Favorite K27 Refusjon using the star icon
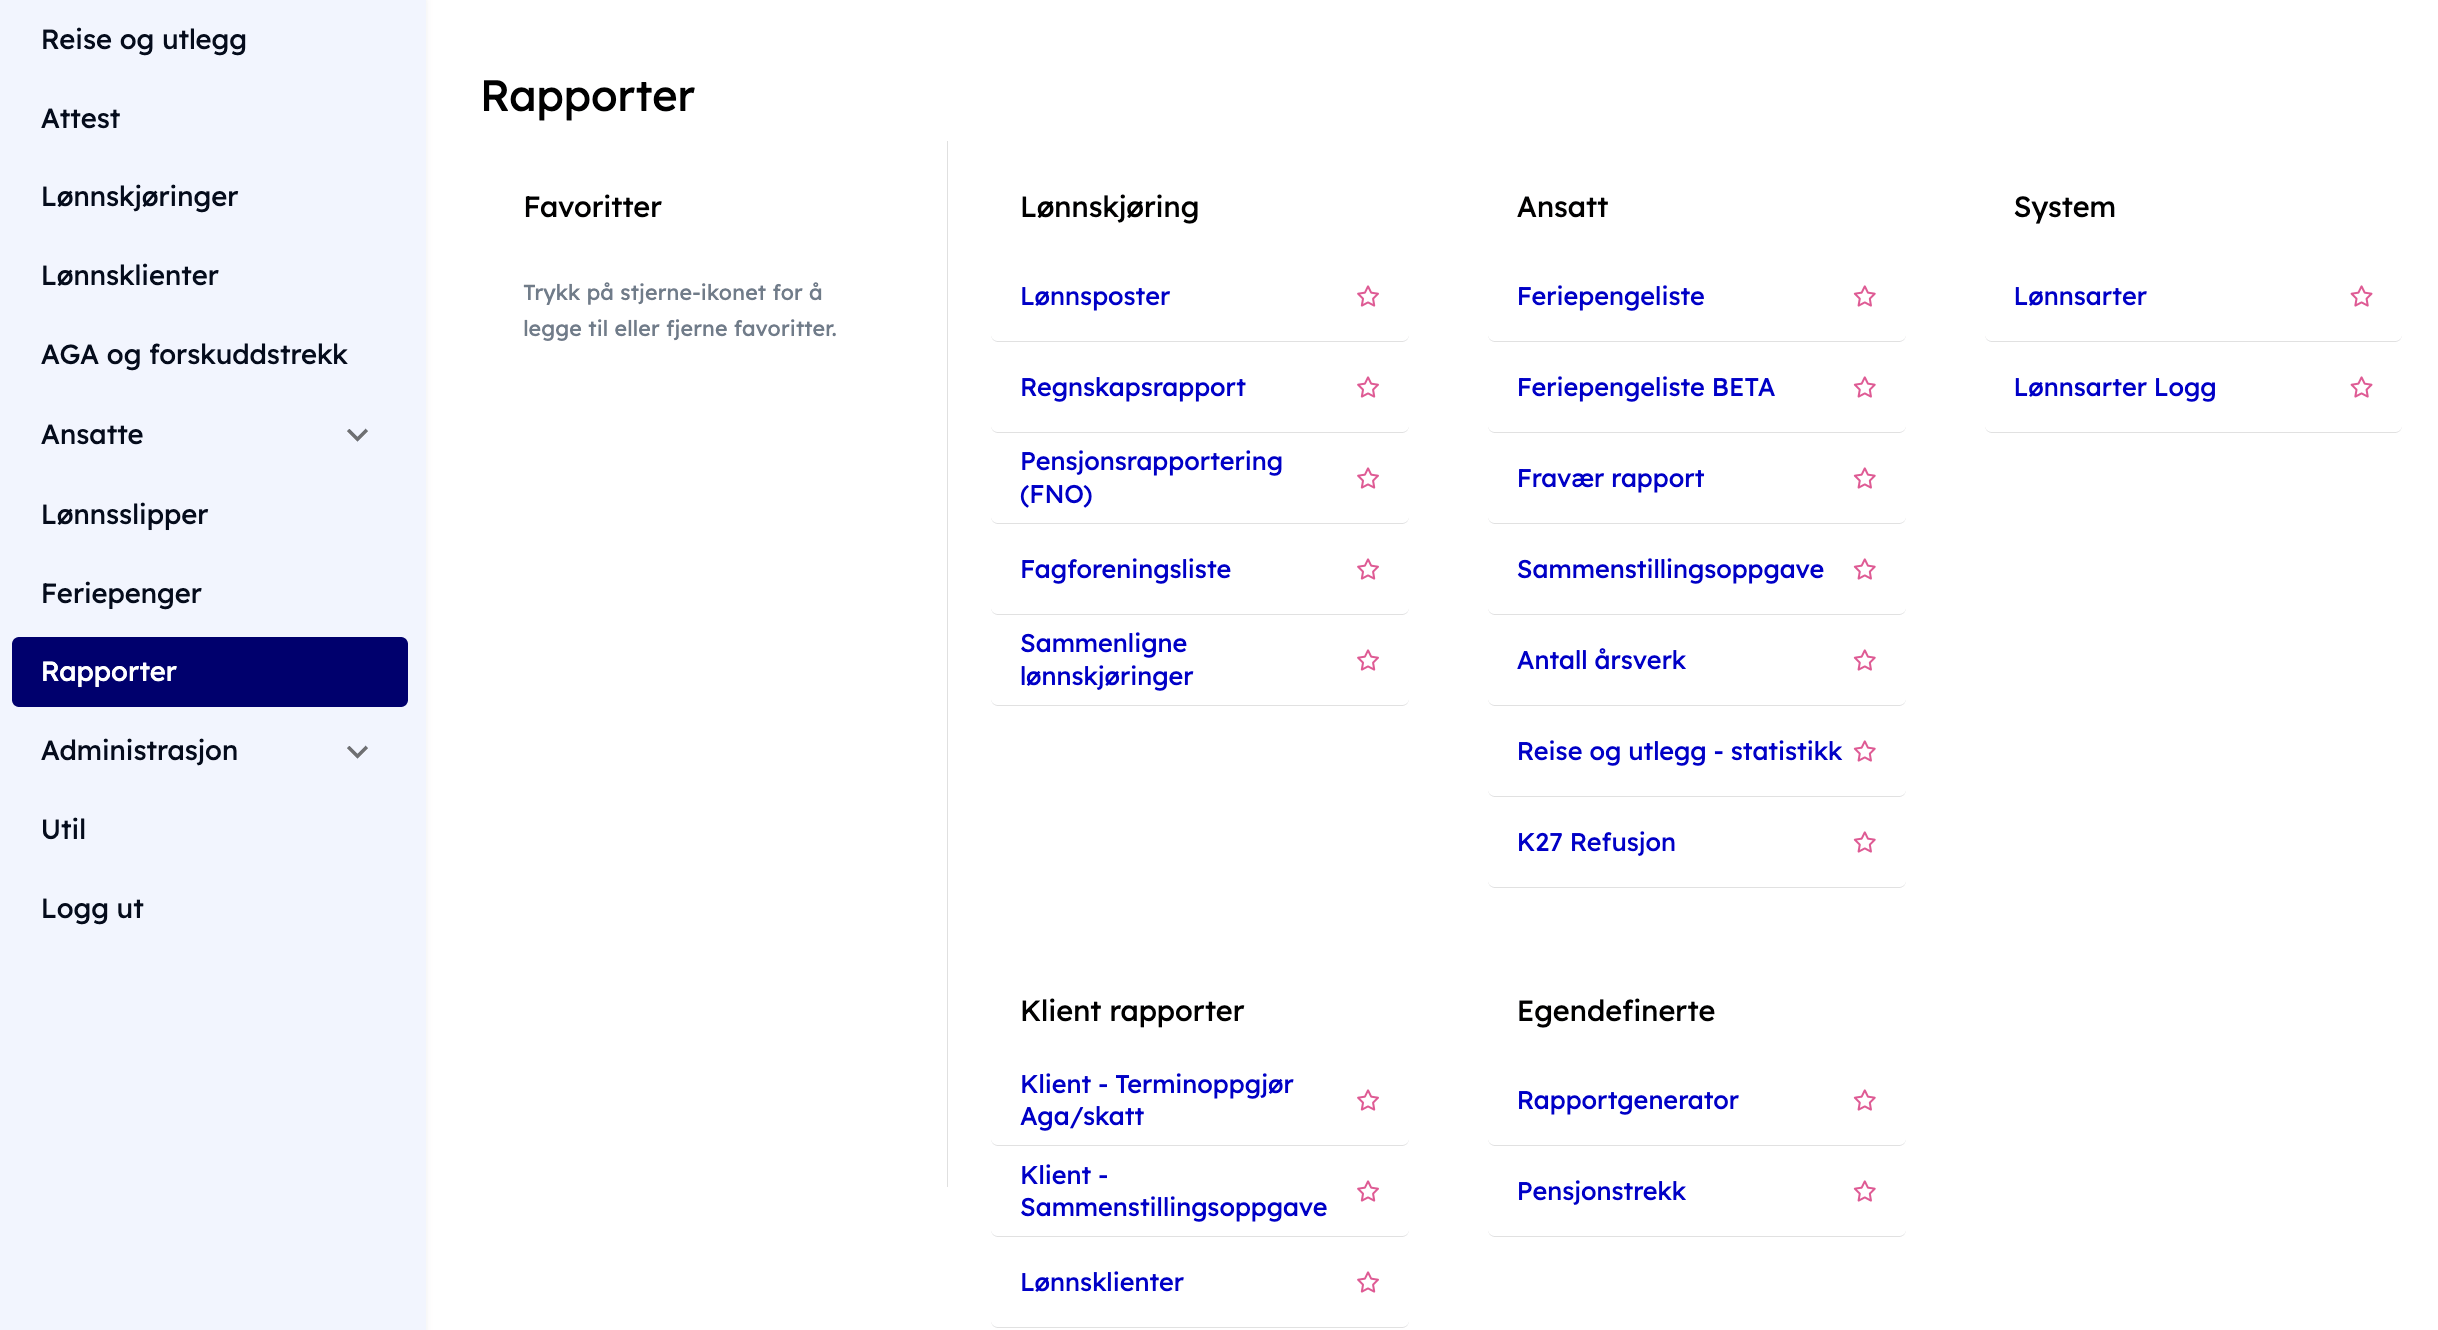Image resolution: width=2438 pixels, height=1330 pixels. pos(1864,843)
